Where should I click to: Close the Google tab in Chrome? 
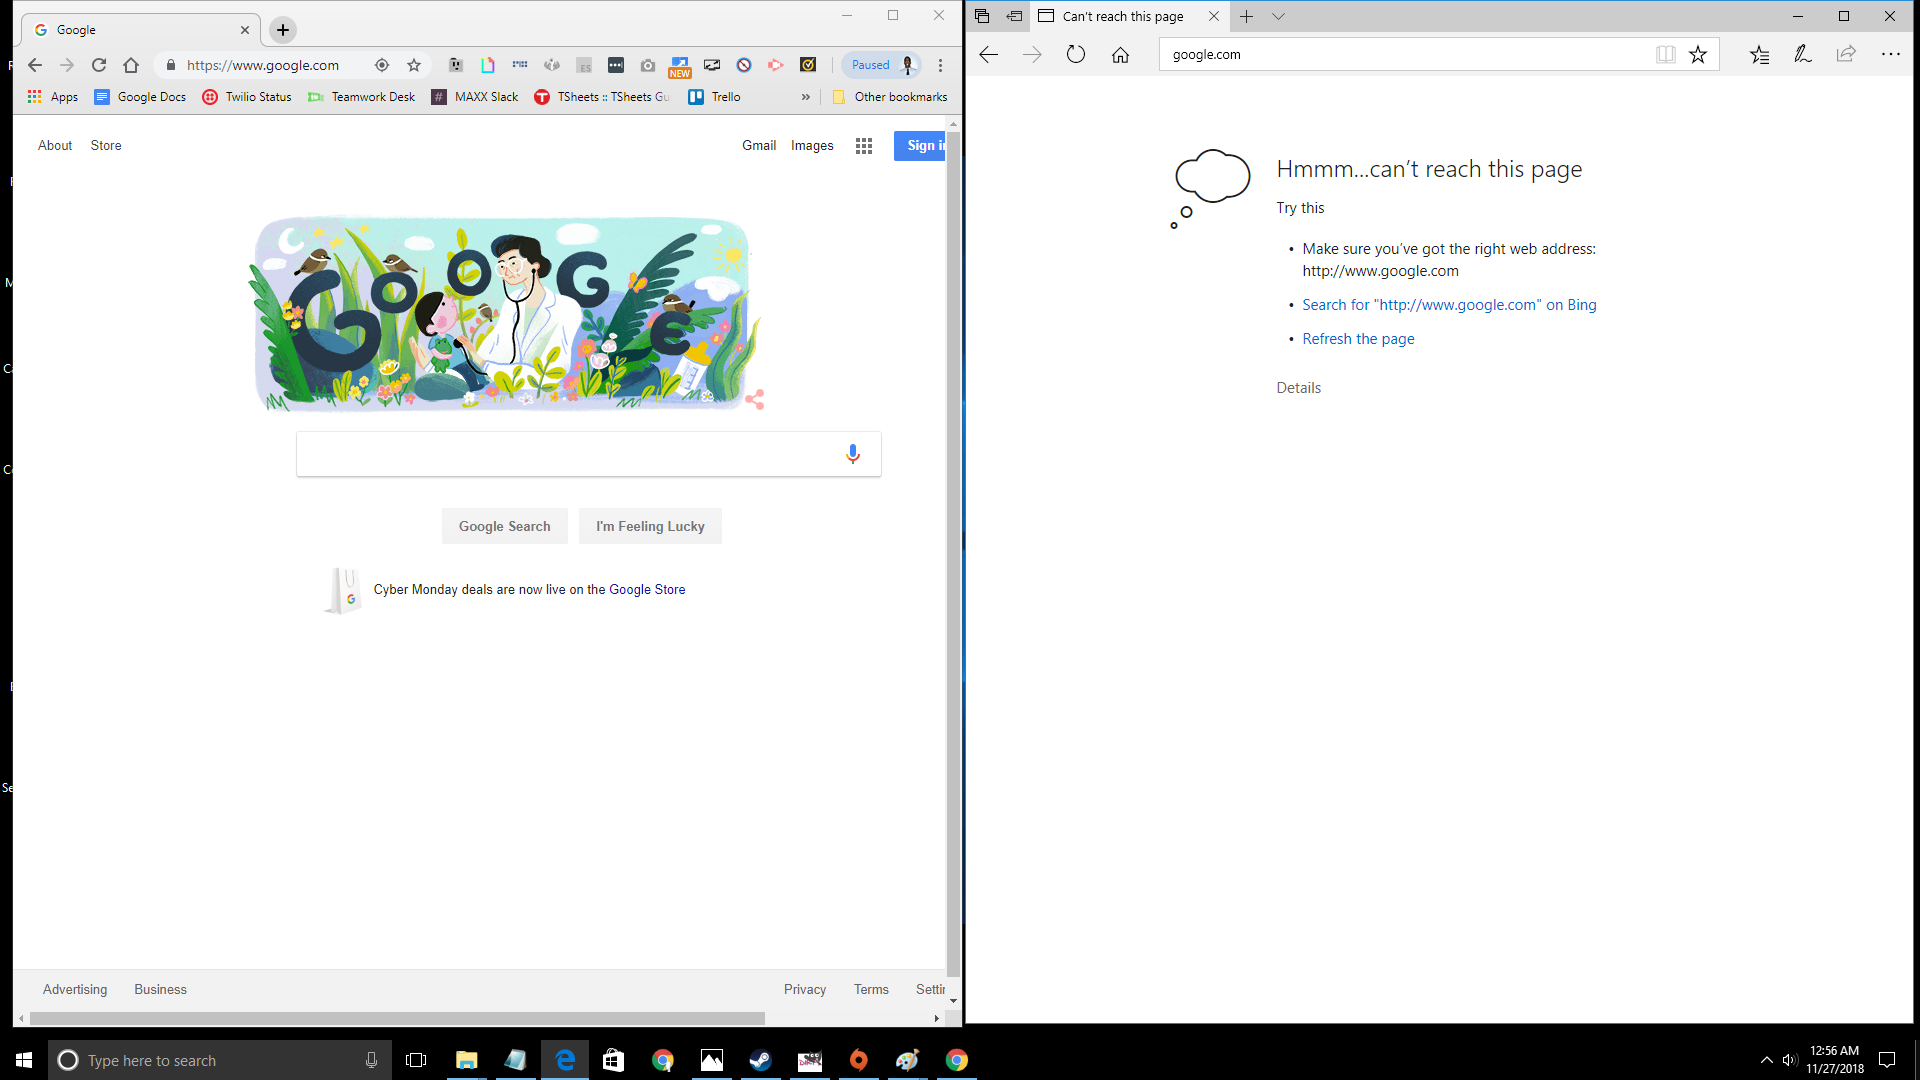(245, 30)
